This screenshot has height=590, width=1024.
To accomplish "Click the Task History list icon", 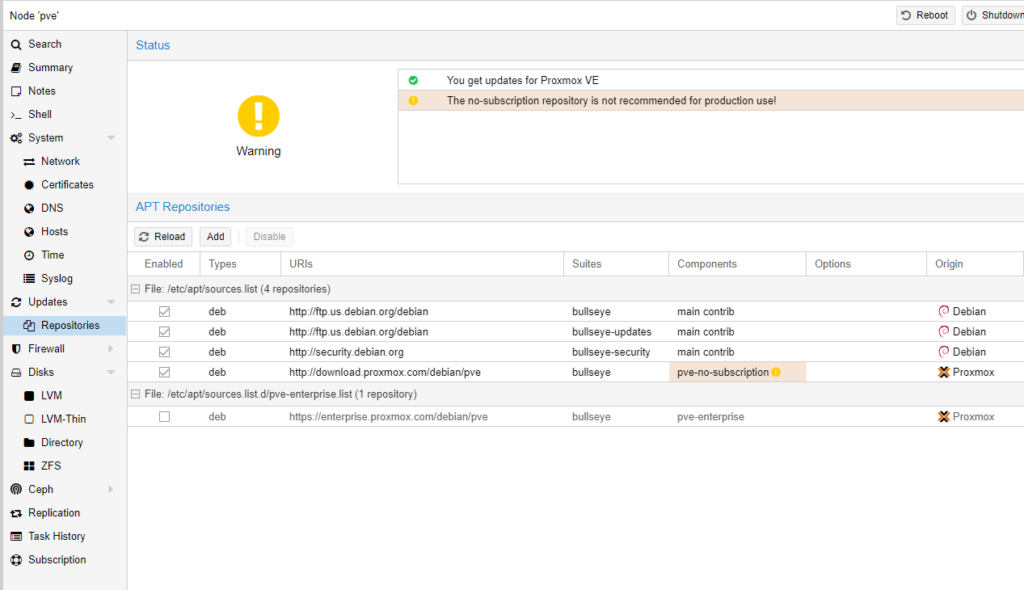I will [x=16, y=536].
